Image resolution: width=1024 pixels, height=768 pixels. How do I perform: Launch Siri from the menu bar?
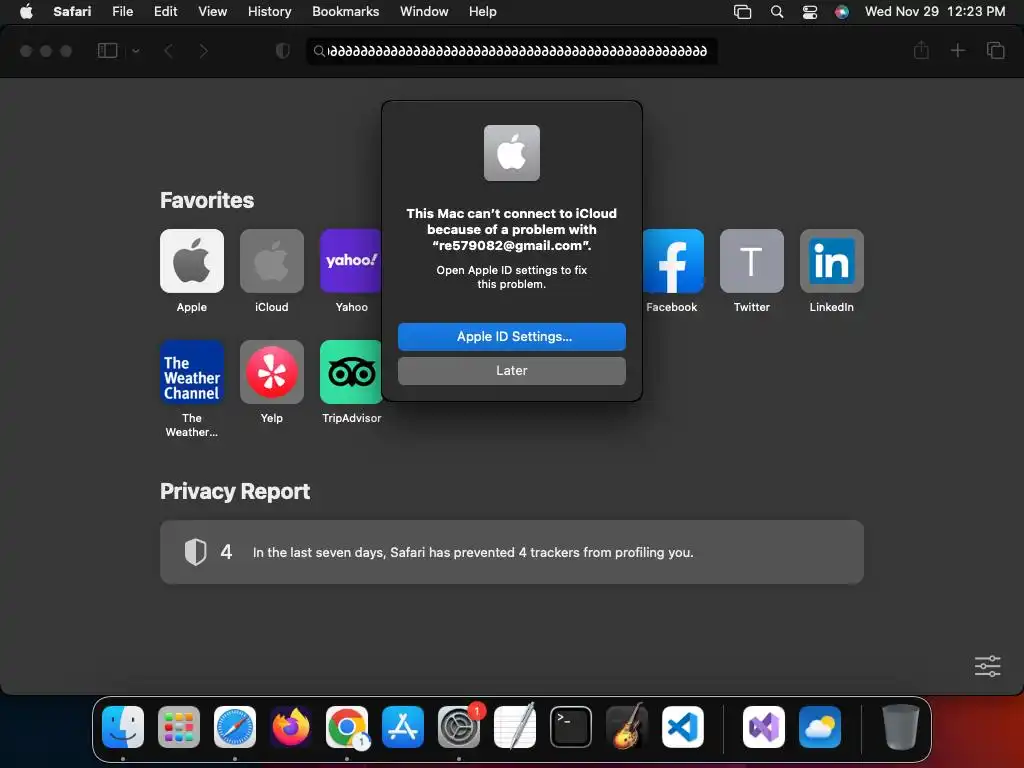[x=842, y=12]
